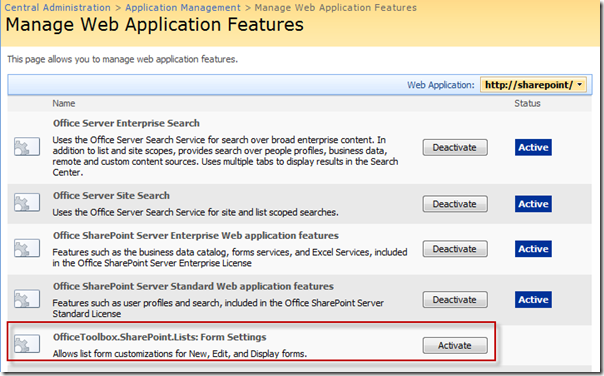Viewport: 604px width, 376px height.
Task: Select the Office Server Enterprise Search title
Action: [126, 123]
